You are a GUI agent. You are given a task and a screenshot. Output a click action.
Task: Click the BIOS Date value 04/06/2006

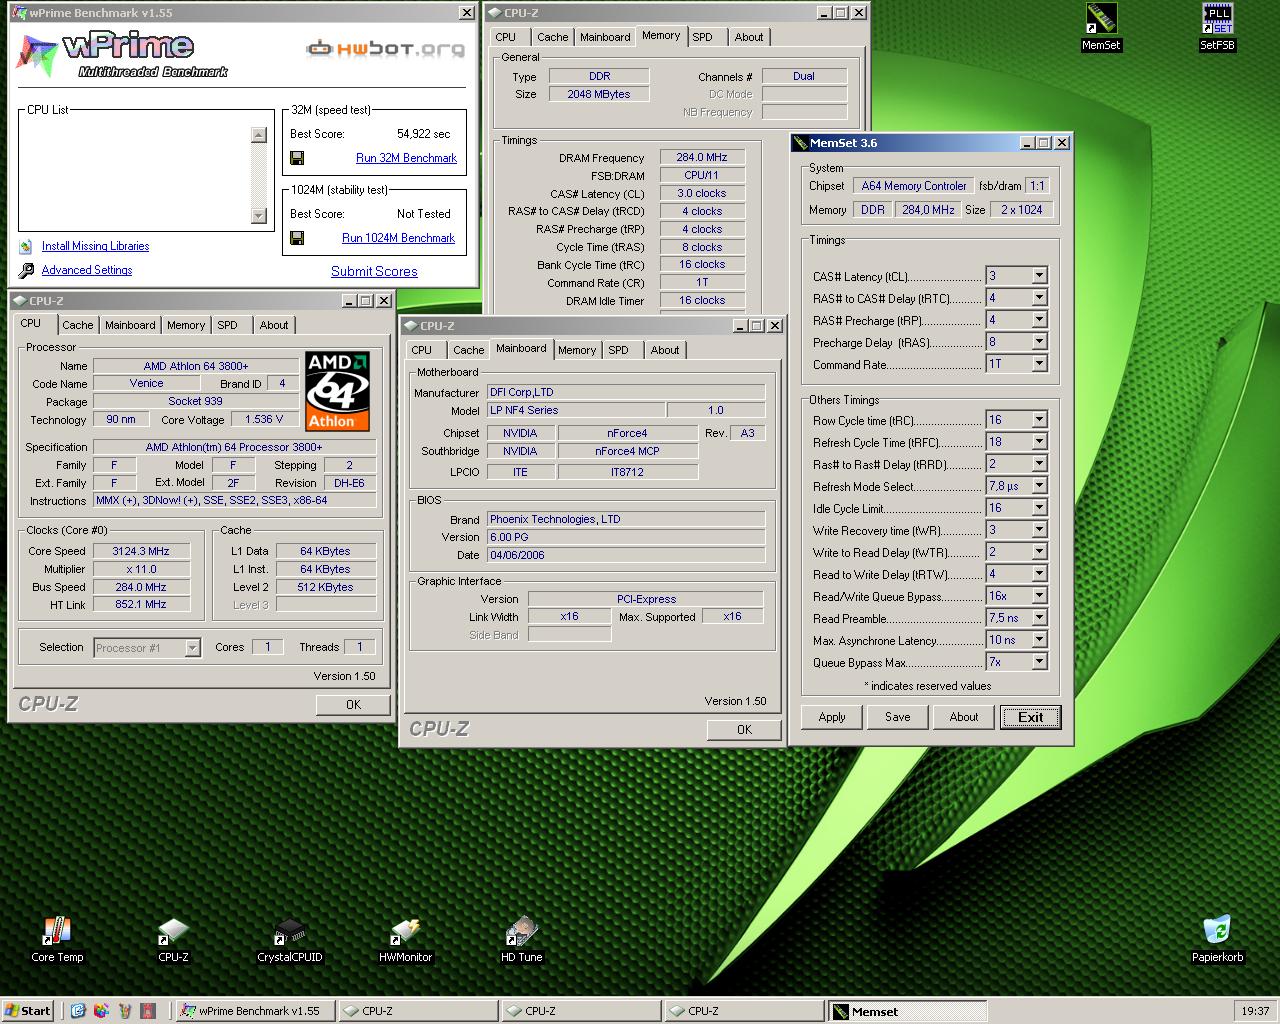pos(626,555)
